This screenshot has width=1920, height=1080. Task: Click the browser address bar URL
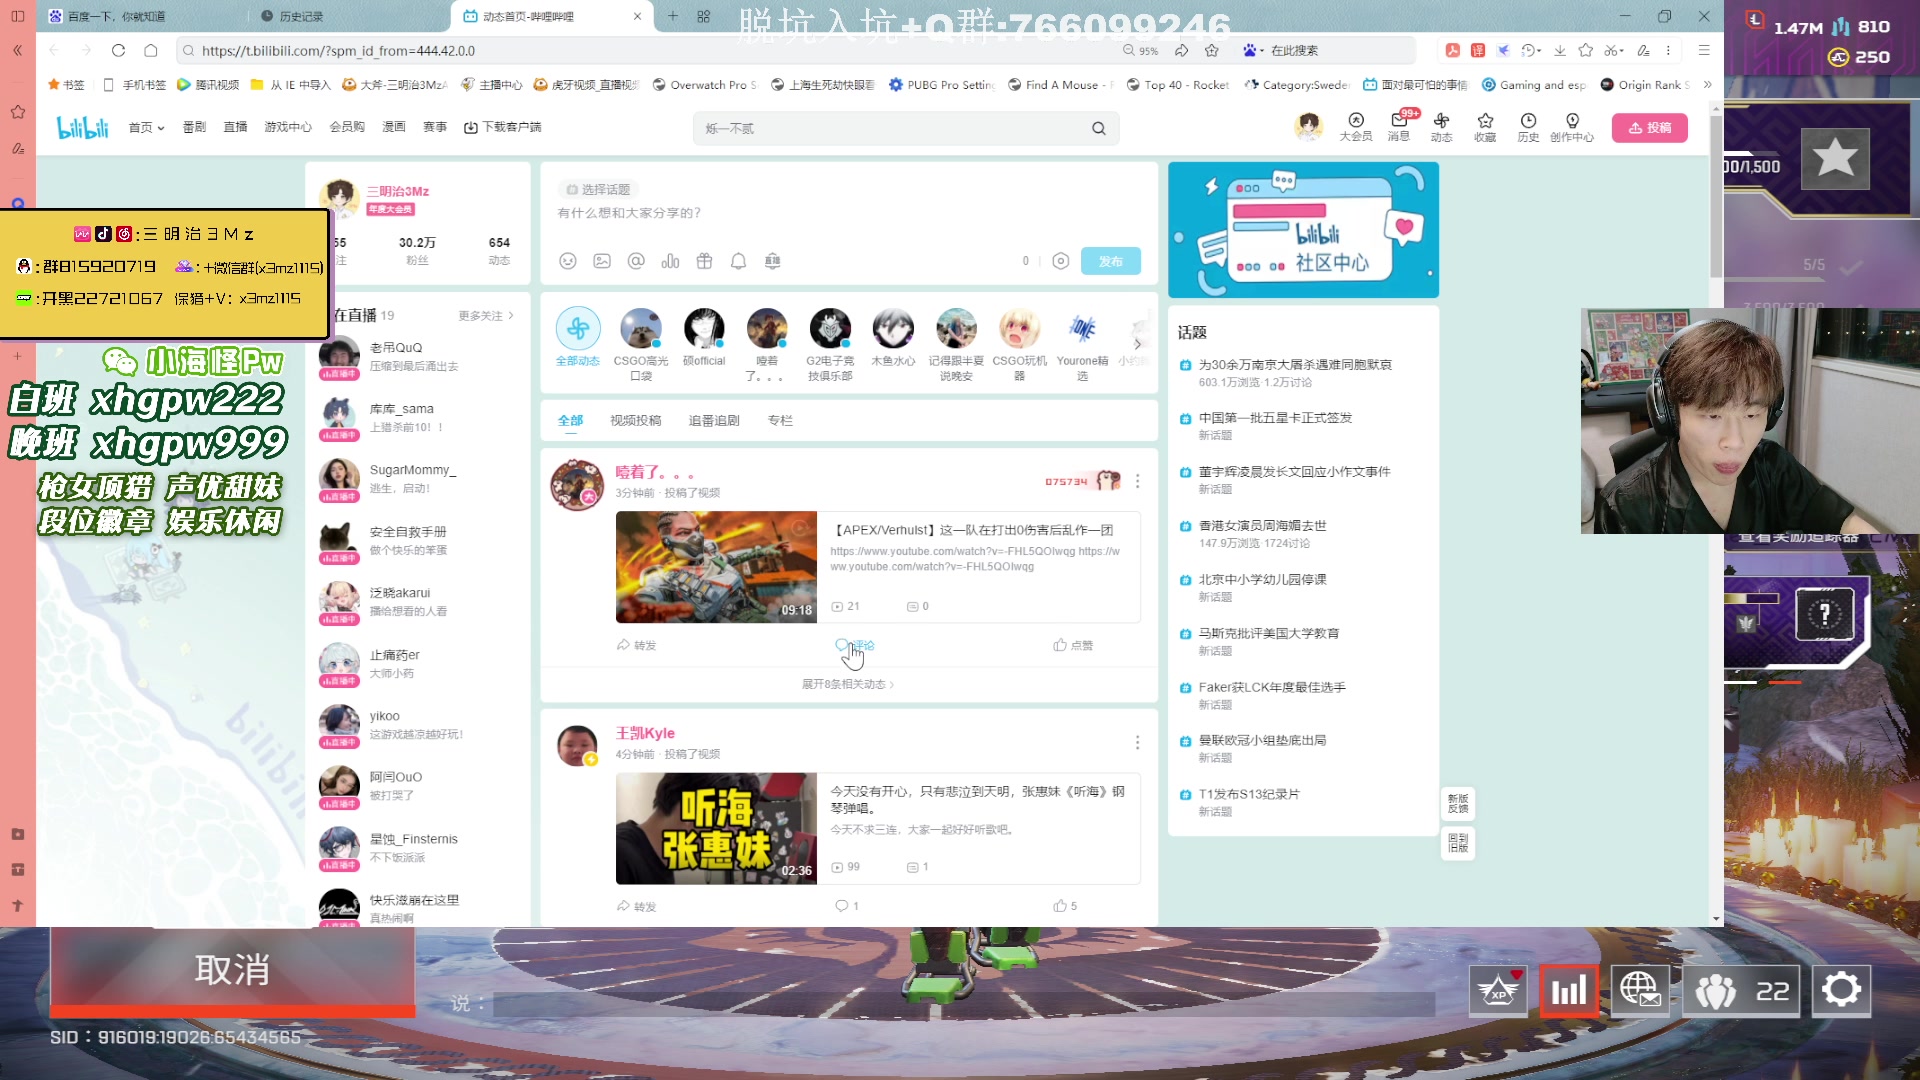[x=338, y=50]
